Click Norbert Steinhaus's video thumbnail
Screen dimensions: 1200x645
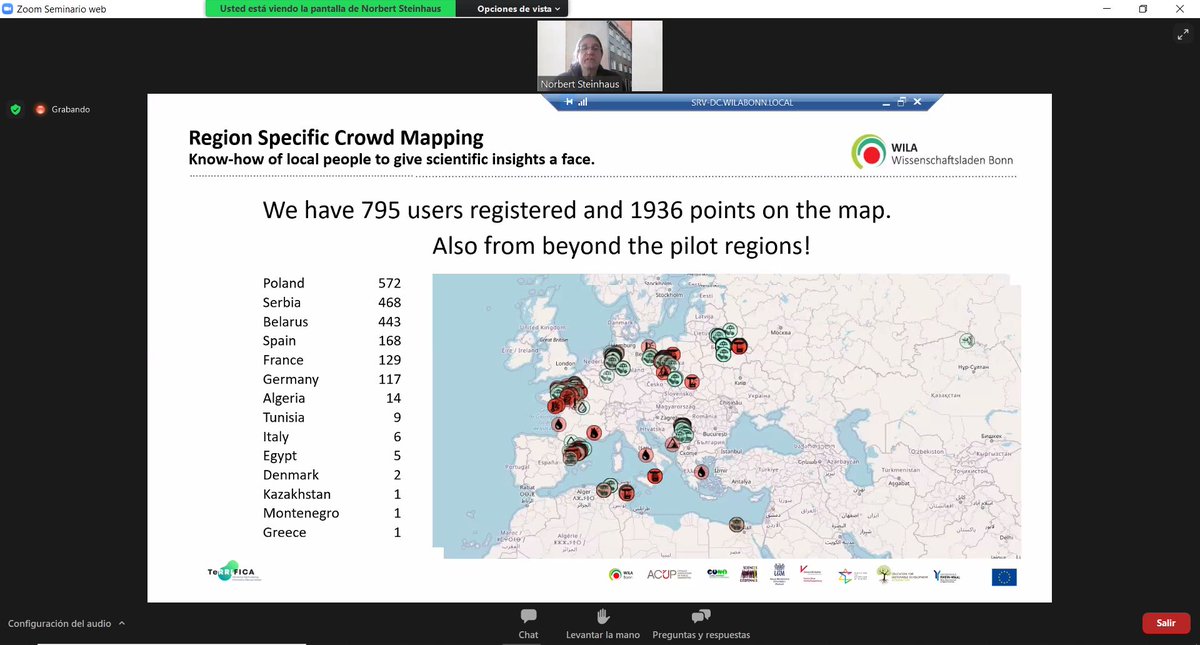tap(599, 54)
